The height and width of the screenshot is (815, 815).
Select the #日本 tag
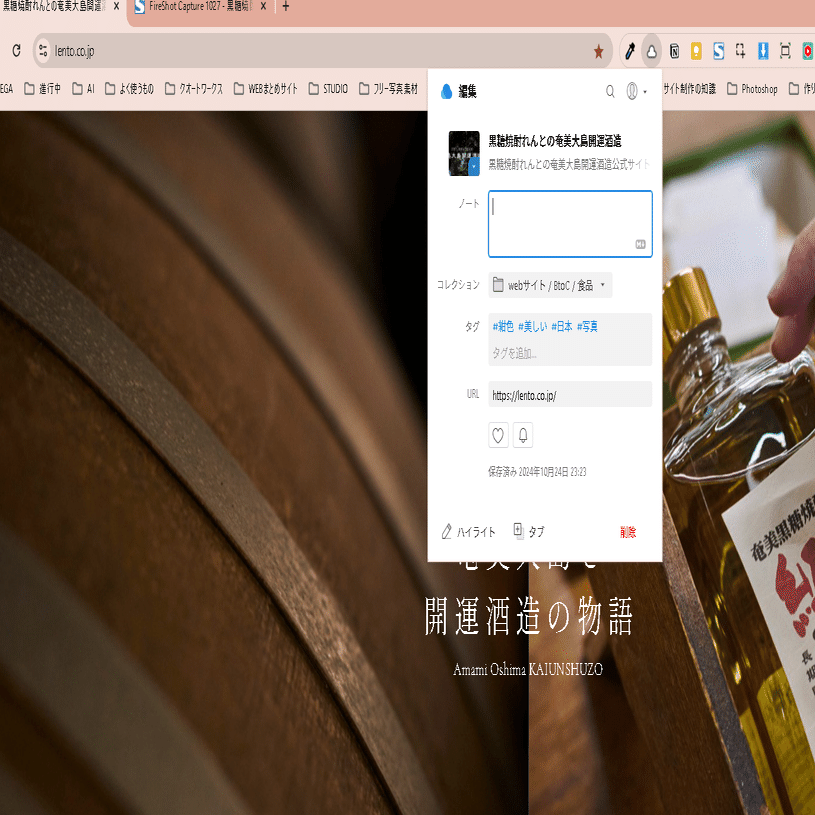point(562,326)
